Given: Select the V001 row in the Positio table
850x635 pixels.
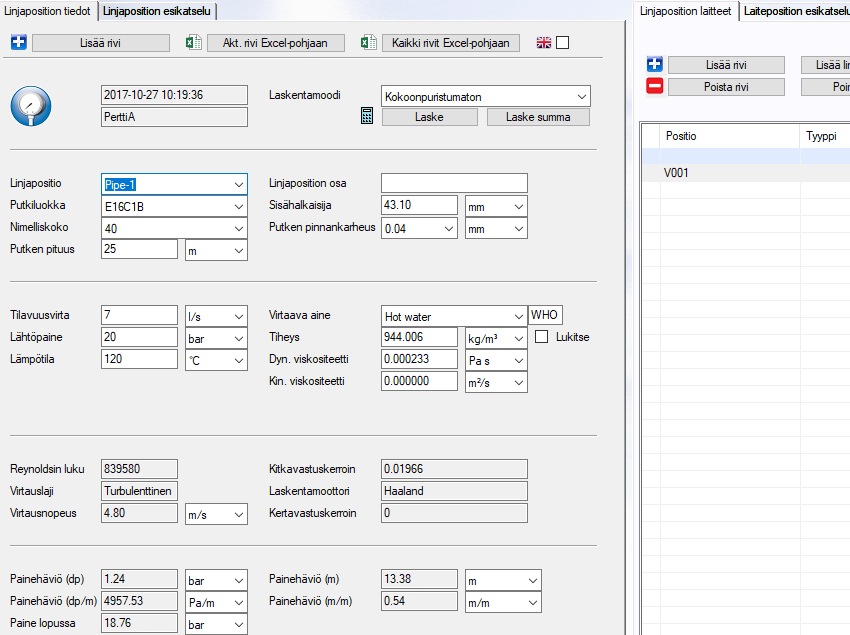Looking at the screenshot, I should coord(676,173).
